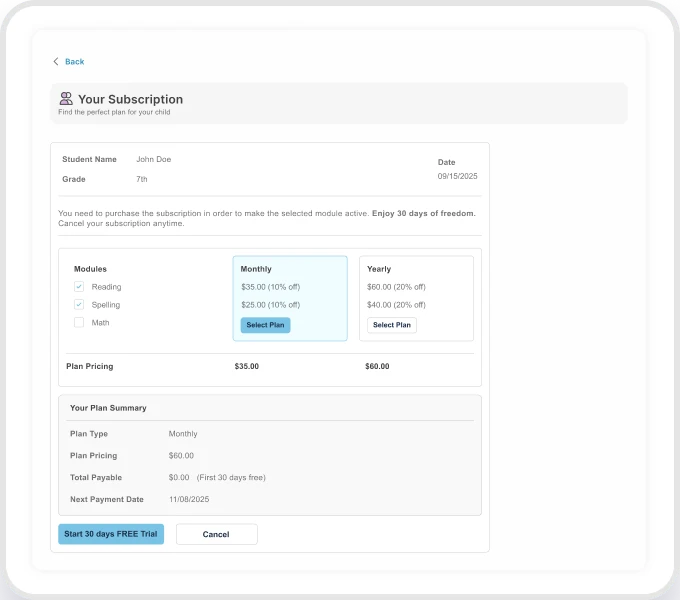Uncheck the Reading module checkbox

[x=79, y=287]
